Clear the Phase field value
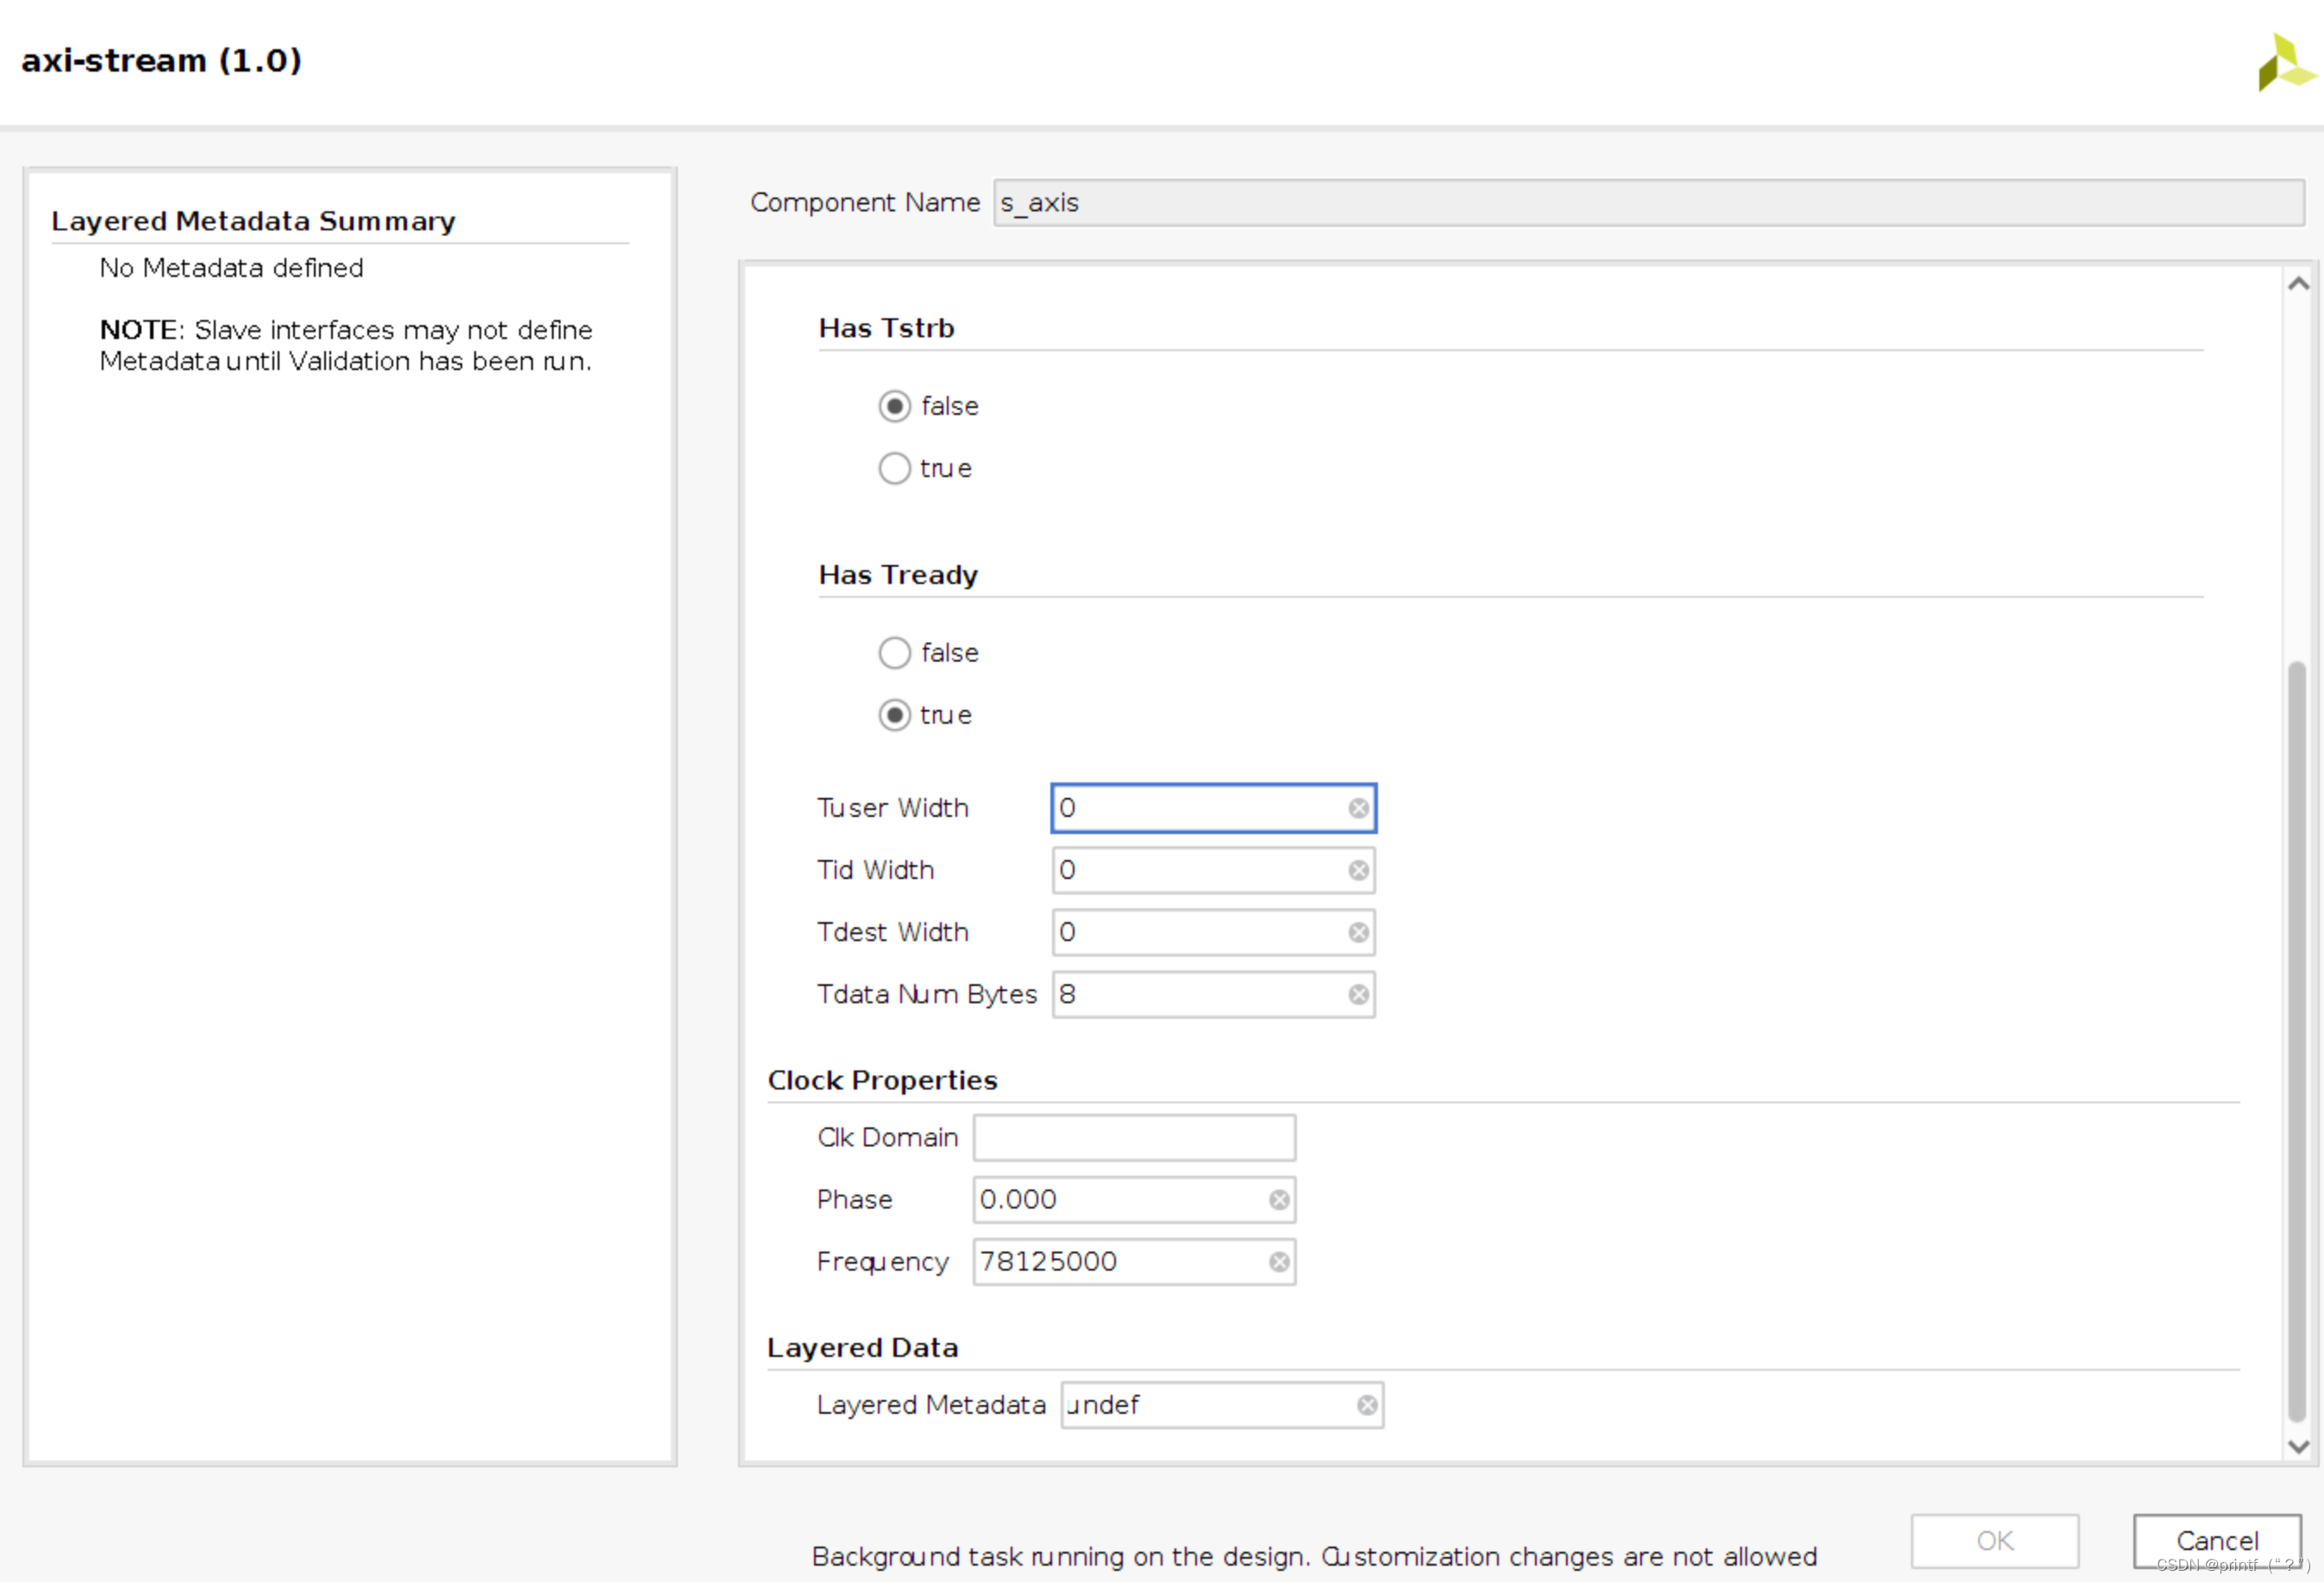Image resolution: width=2324 pixels, height=1582 pixels. (1278, 1200)
